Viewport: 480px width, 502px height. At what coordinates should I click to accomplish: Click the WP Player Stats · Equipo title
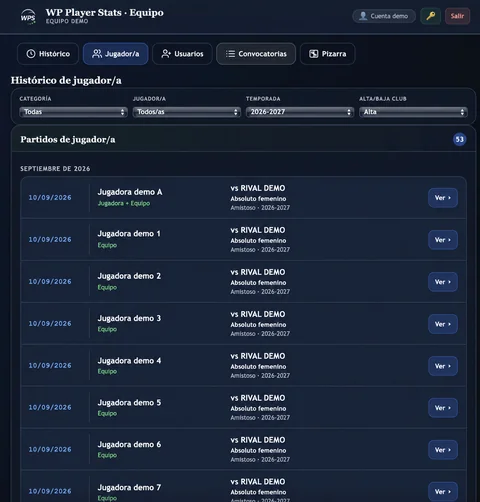[105, 13]
